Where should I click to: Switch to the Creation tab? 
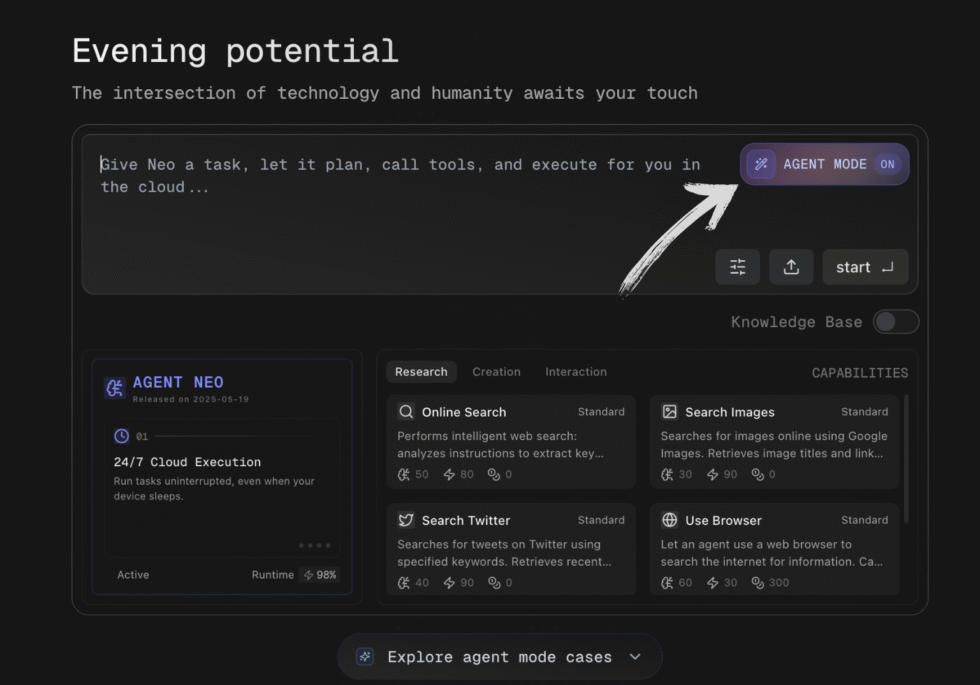(496, 372)
